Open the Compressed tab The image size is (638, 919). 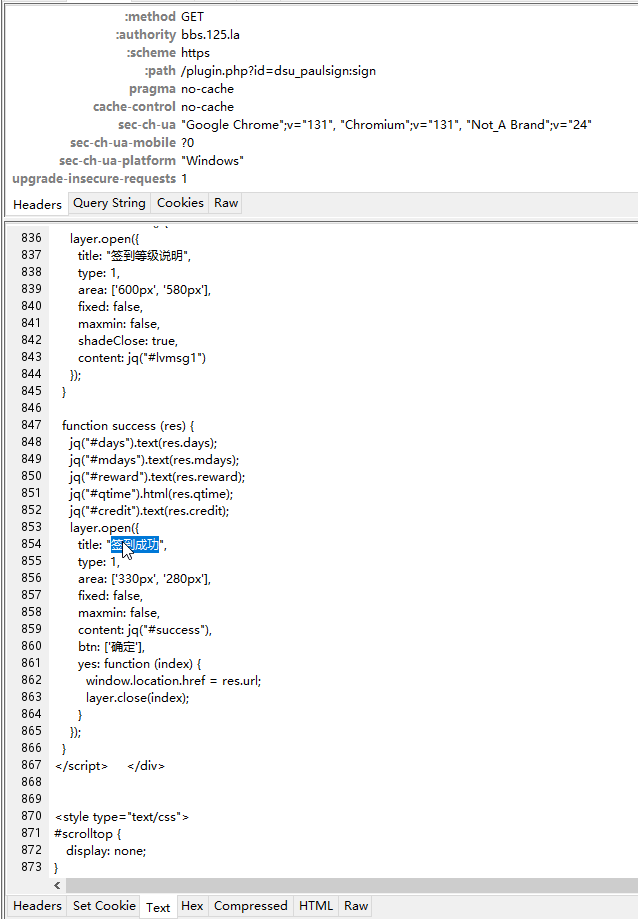point(250,906)
